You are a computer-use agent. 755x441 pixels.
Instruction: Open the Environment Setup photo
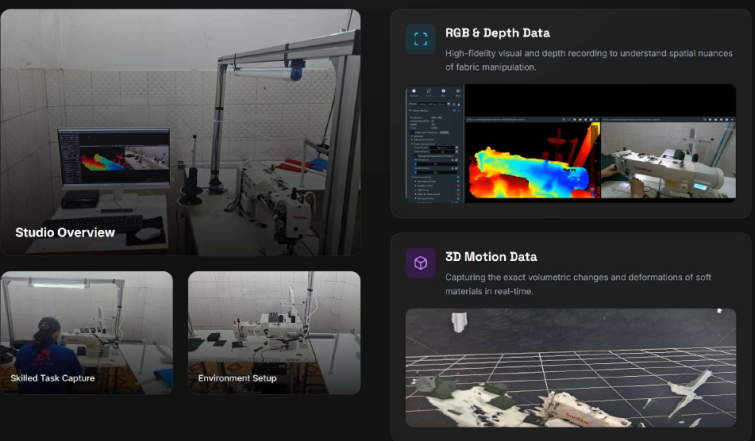[274, 333]
